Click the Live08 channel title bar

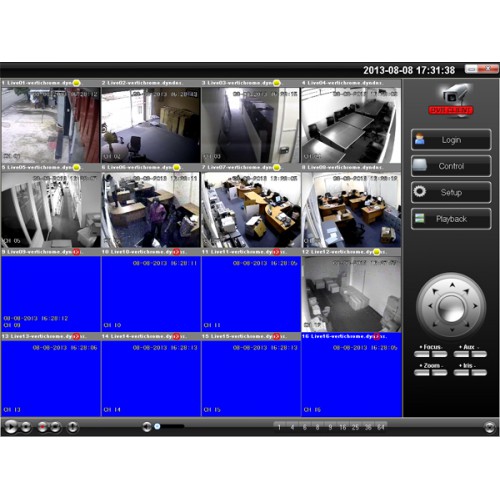(x=351, y=167)
